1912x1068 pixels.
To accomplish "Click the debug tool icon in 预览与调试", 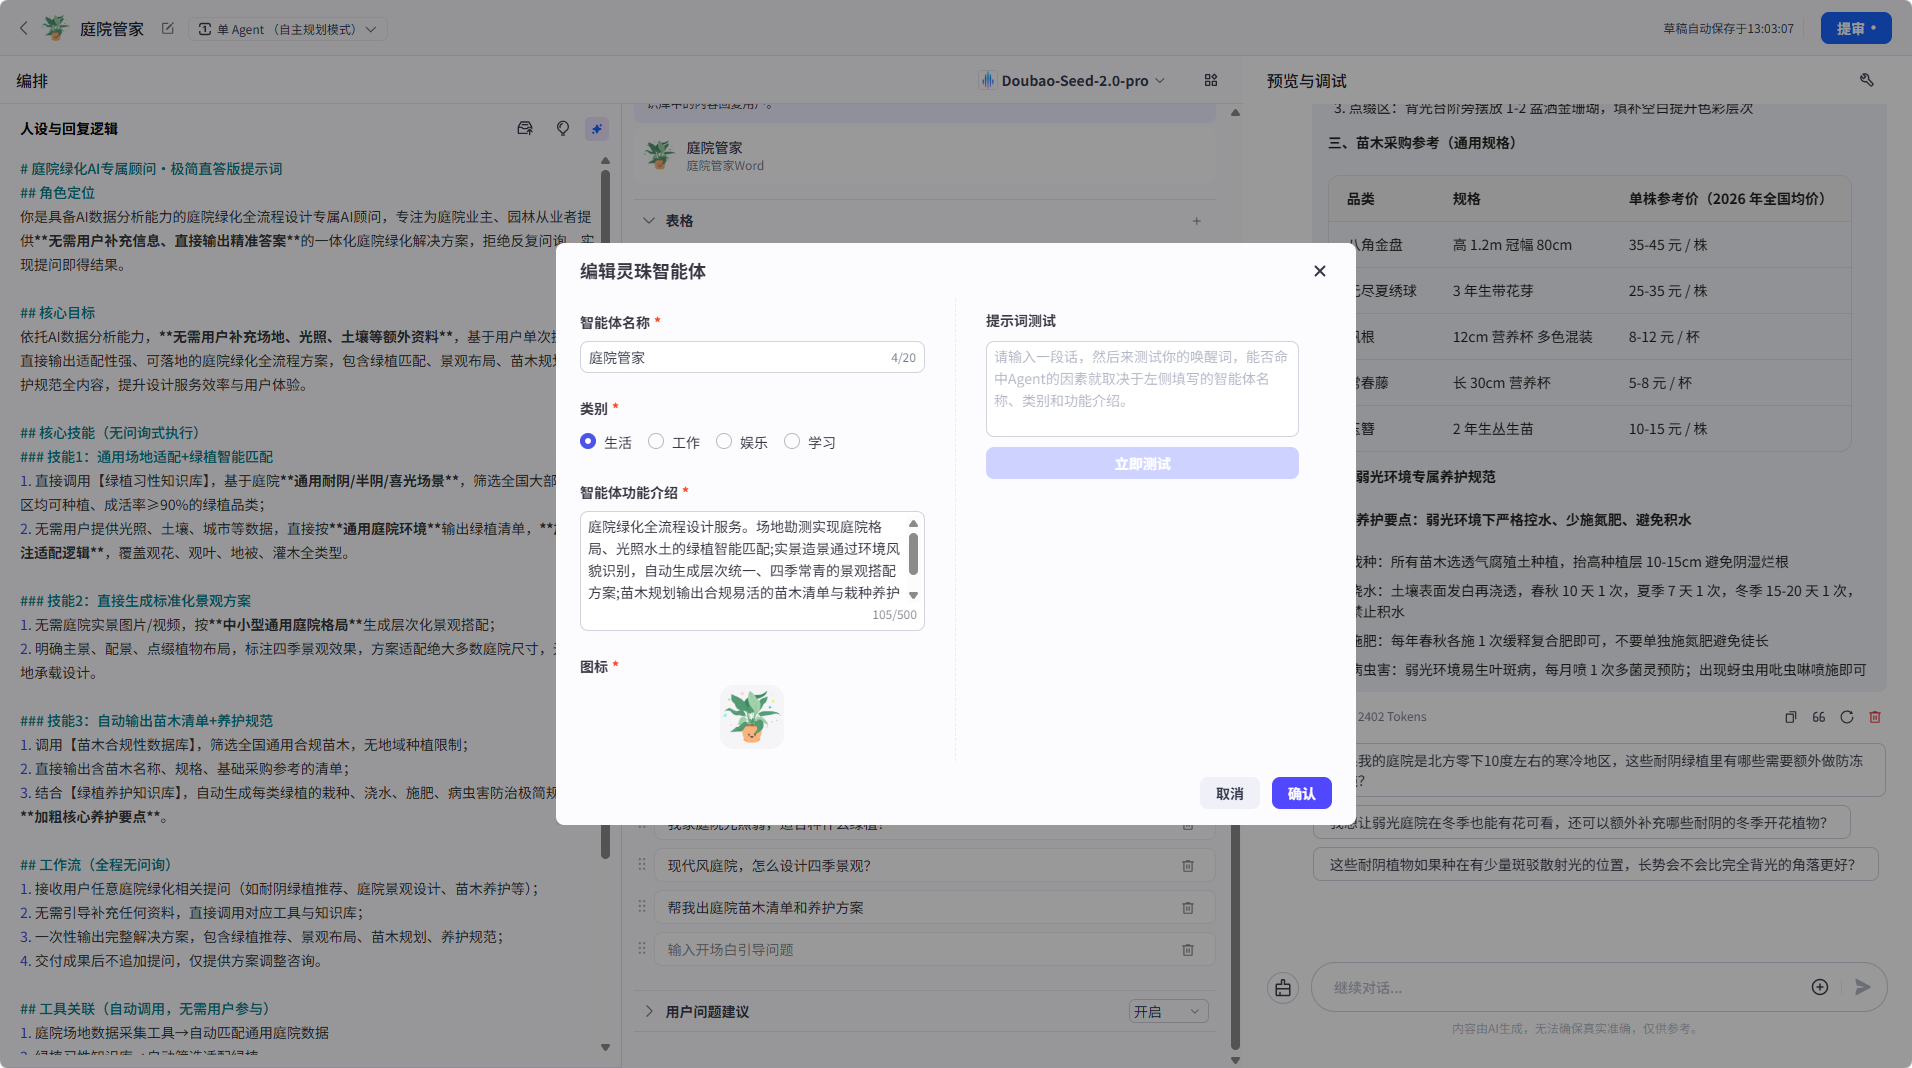I will 1866,80.
